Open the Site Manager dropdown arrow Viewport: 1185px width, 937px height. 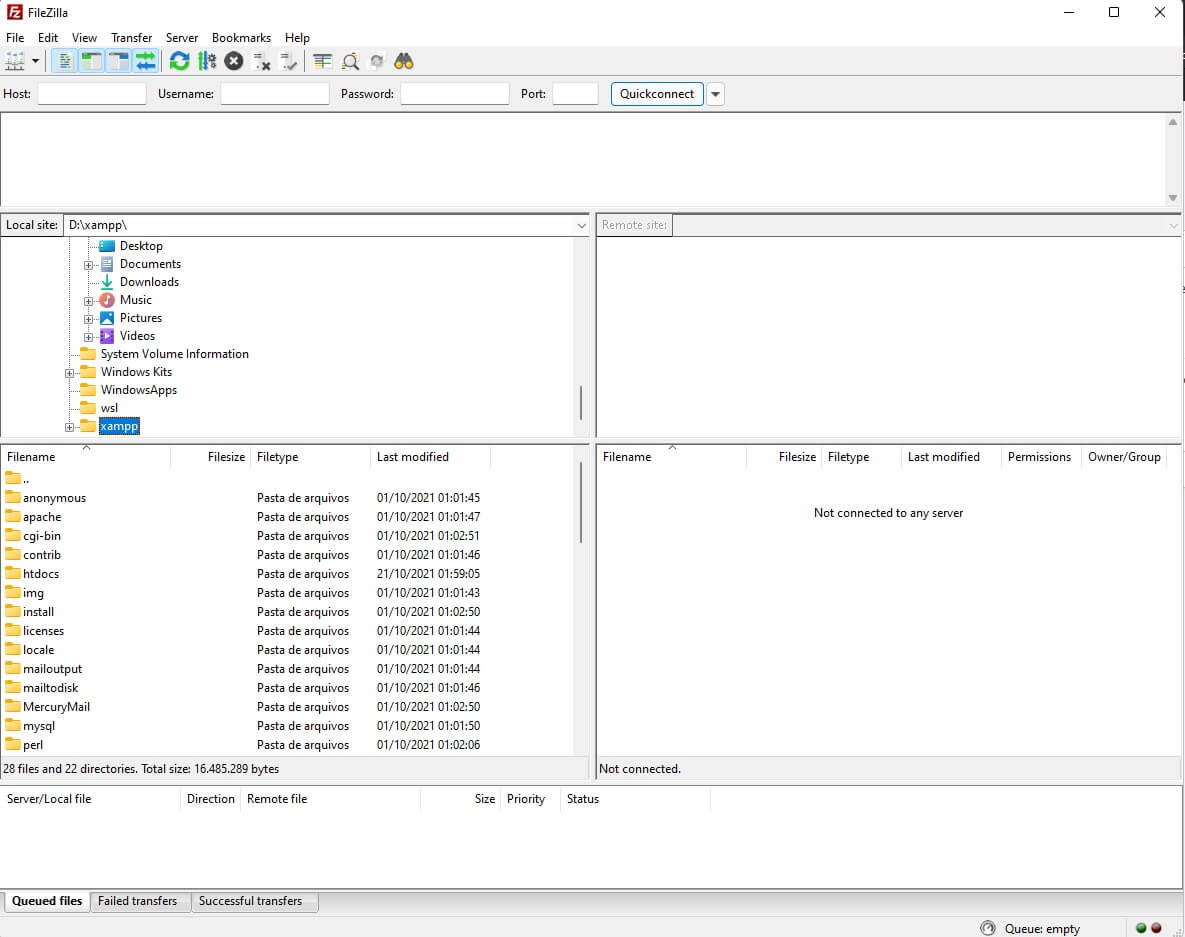(36, 61)
